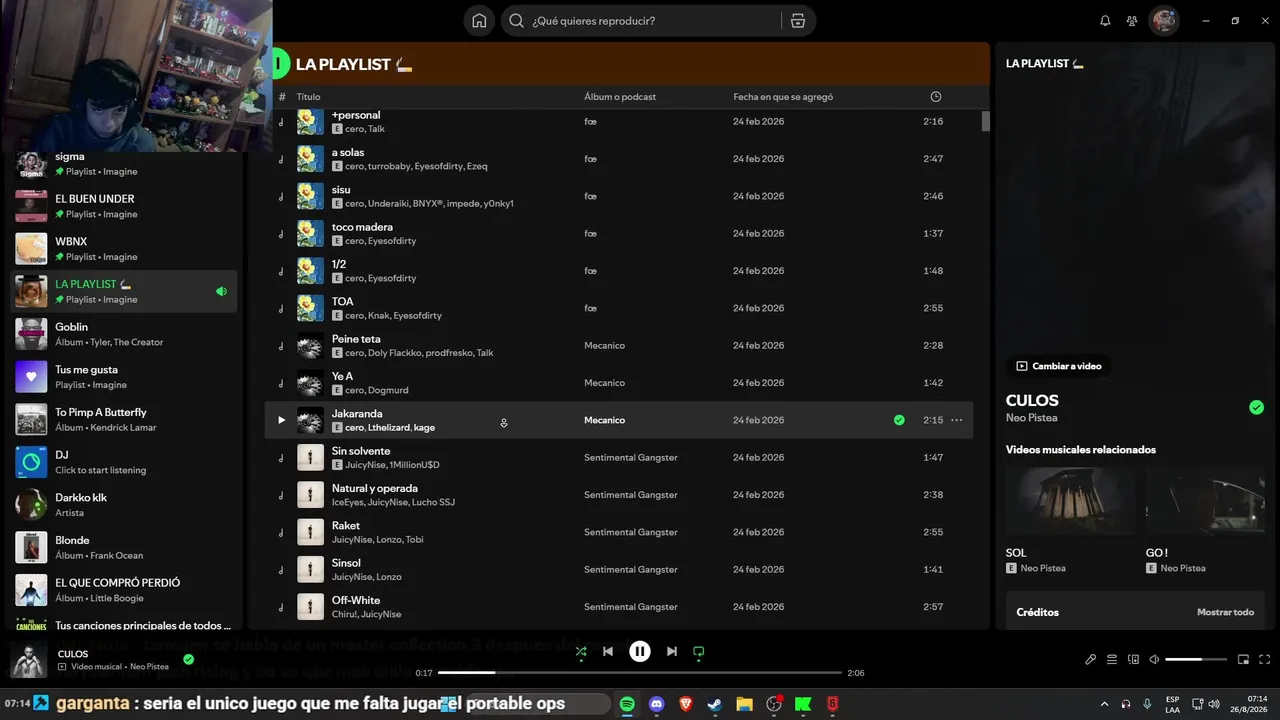Open artist link Lthelizard on Jakaranda
This screenshot has height=720, width=1280.
(x=388, y=428)
